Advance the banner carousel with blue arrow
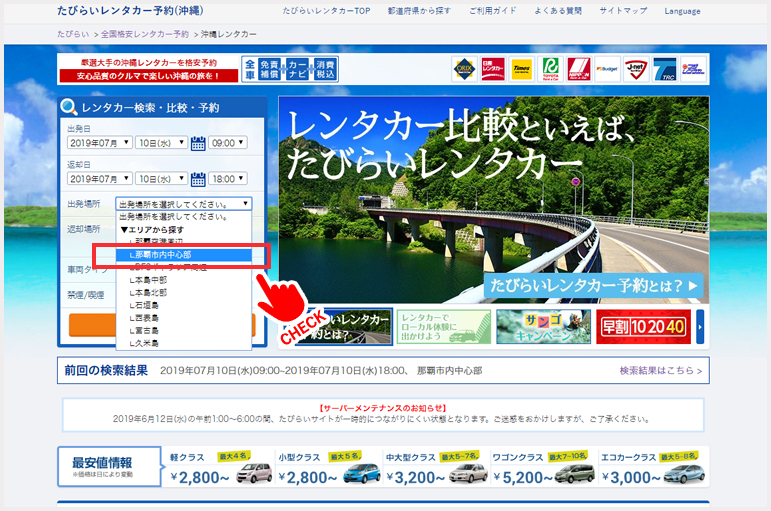 [x=700, y=327]
